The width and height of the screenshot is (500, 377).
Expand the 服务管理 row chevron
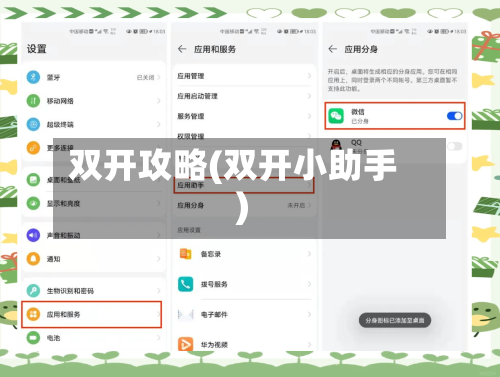click(x=309, y=116)
